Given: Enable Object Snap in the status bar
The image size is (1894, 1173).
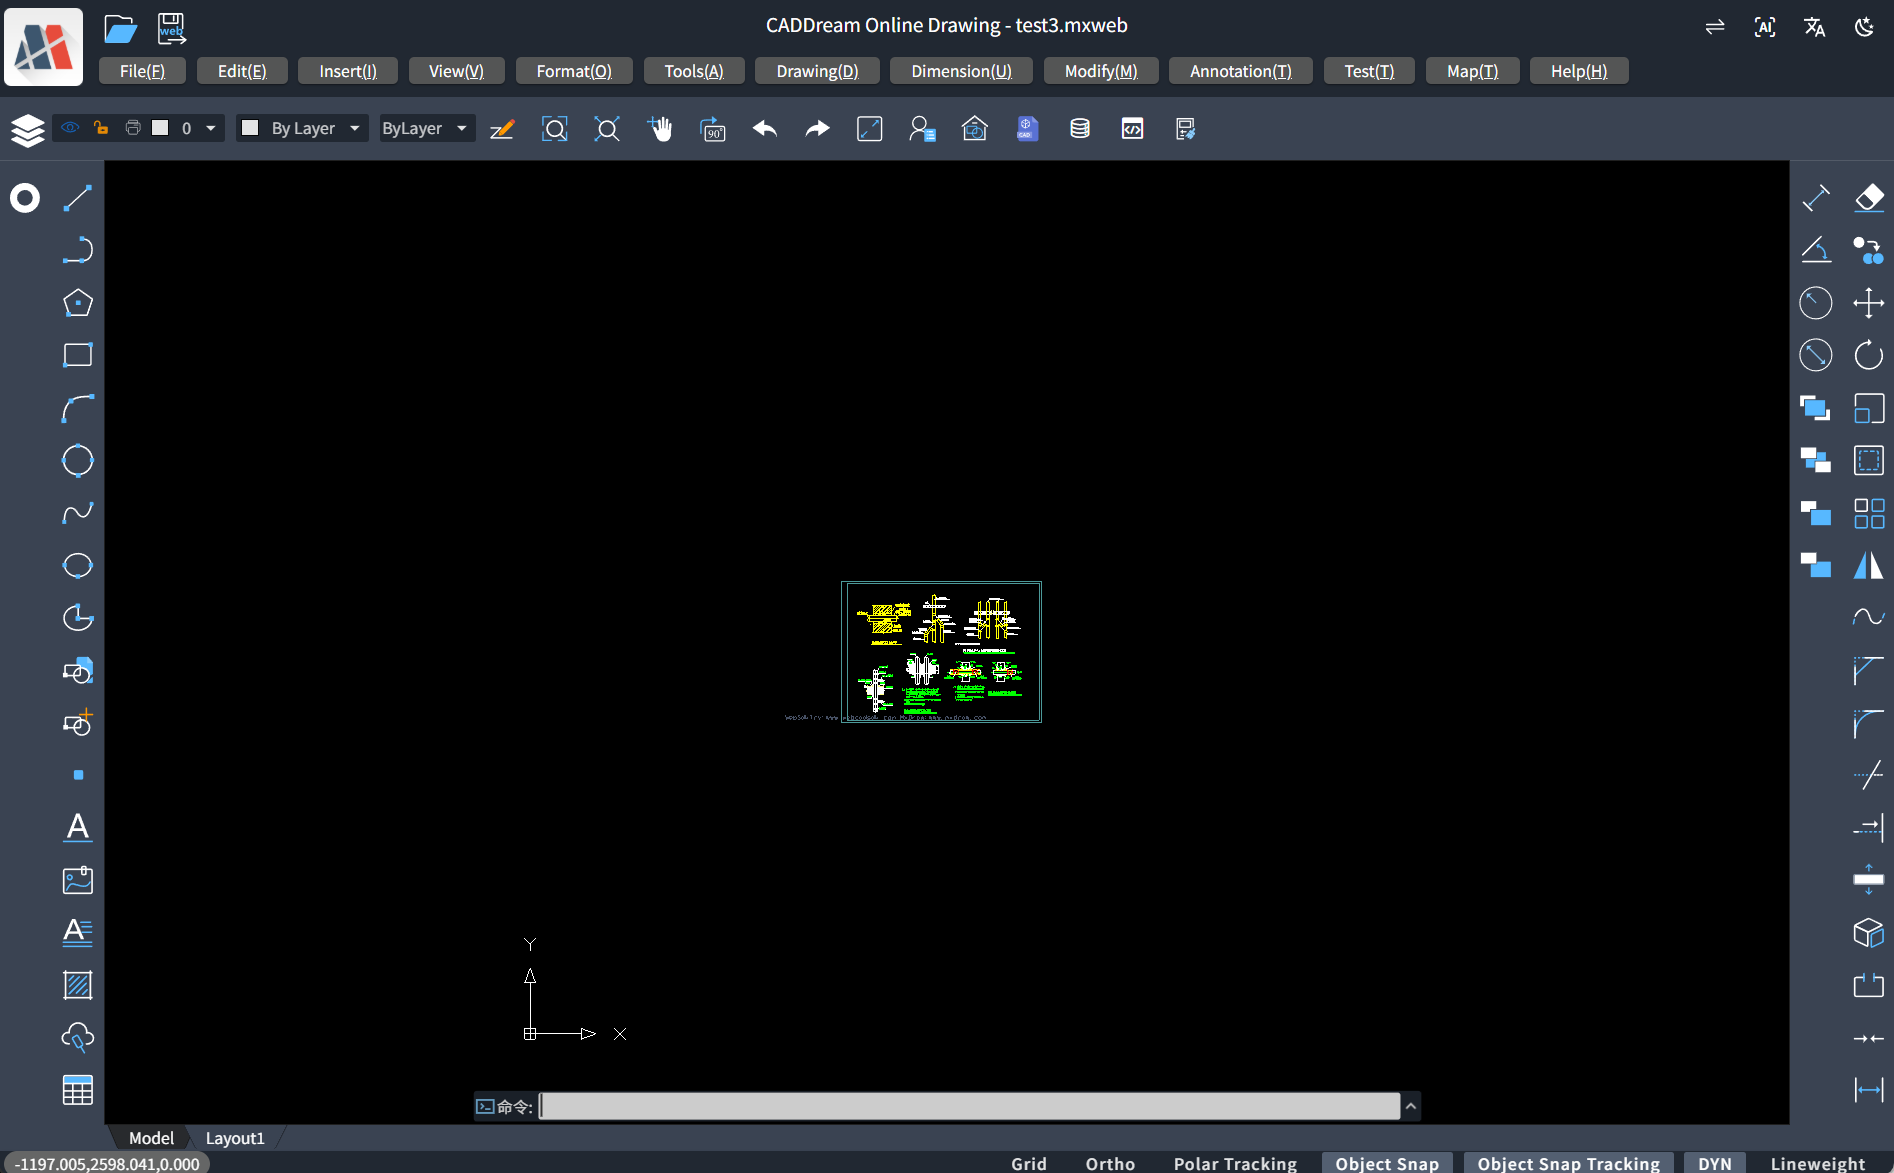Looking at the screenshot, I should click(x=1386, y=1163).
